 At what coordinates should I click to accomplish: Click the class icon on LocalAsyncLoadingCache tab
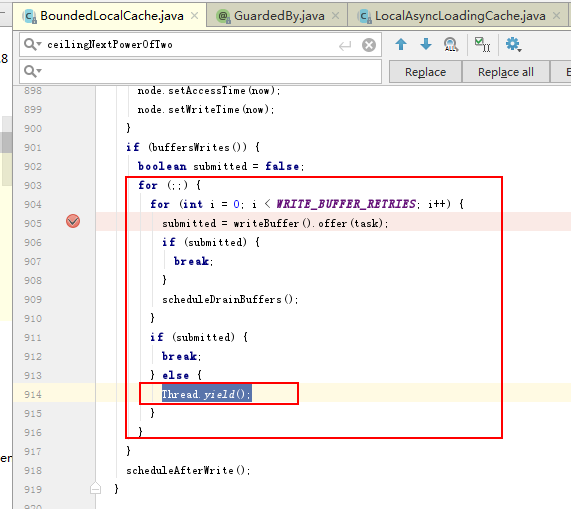pyautogui.click(x=365, y=16)
